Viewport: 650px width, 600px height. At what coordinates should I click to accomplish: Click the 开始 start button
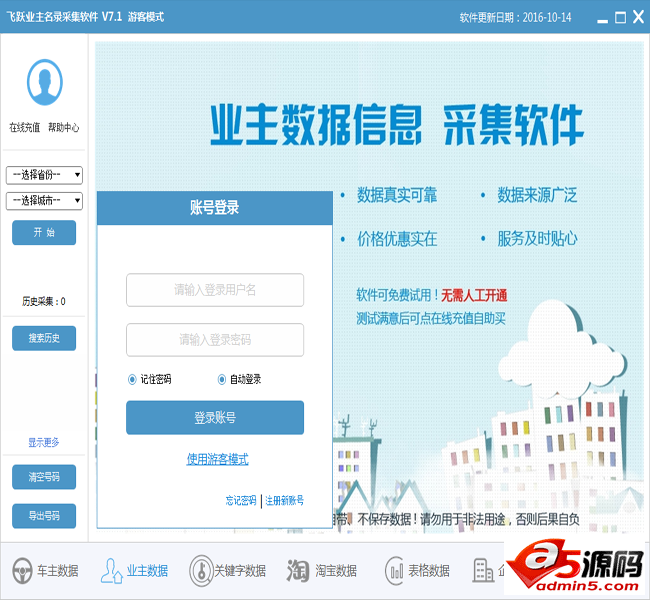pos(44,232)
